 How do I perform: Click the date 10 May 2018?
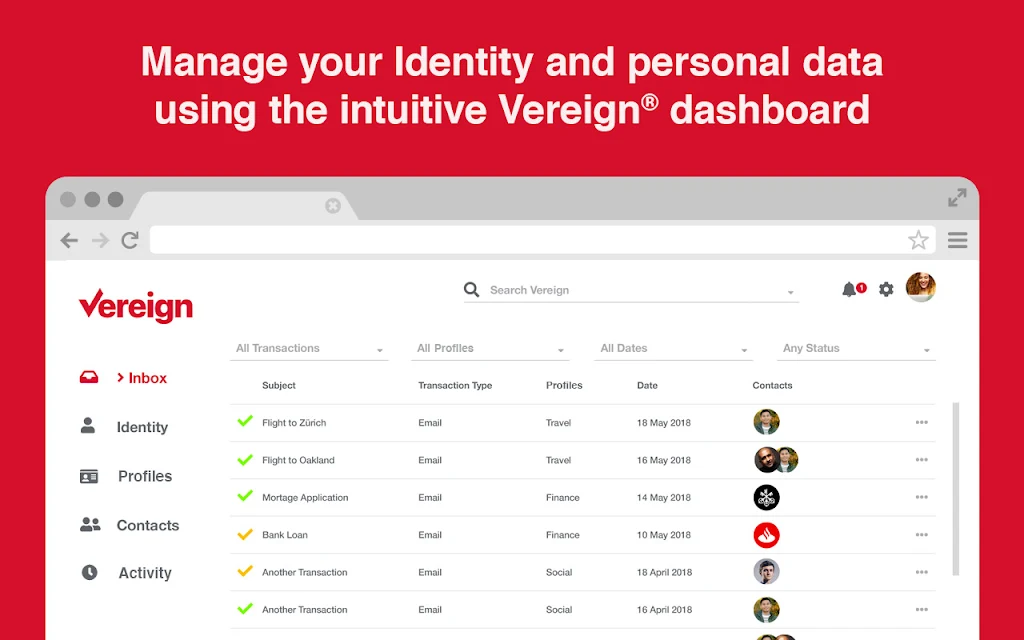[664, 535]
